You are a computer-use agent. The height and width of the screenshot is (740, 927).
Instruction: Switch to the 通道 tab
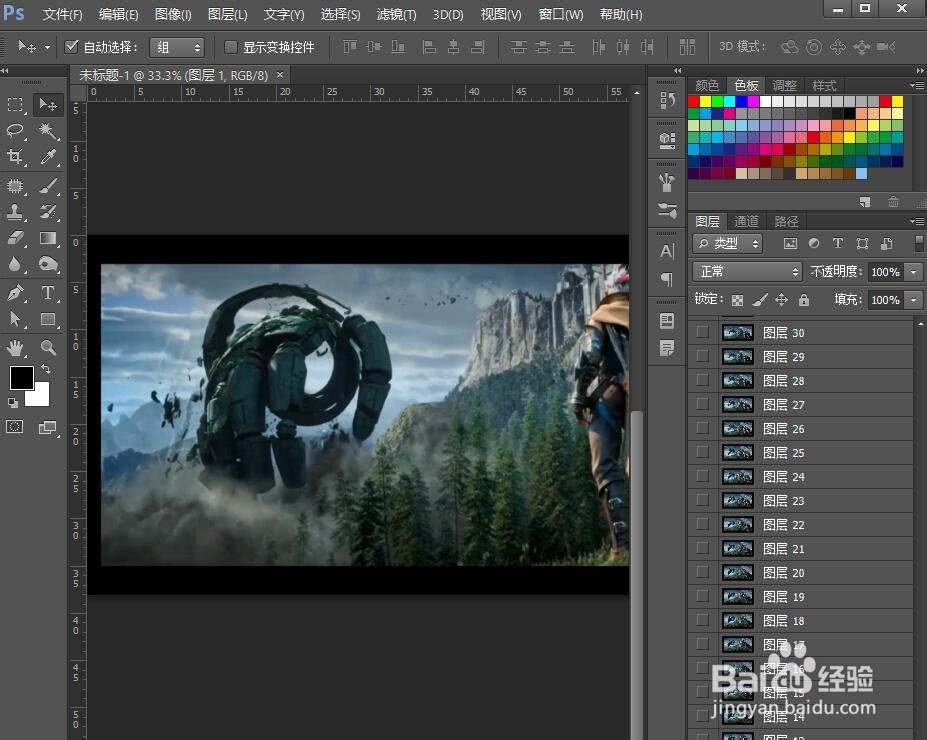coord(746,221)
